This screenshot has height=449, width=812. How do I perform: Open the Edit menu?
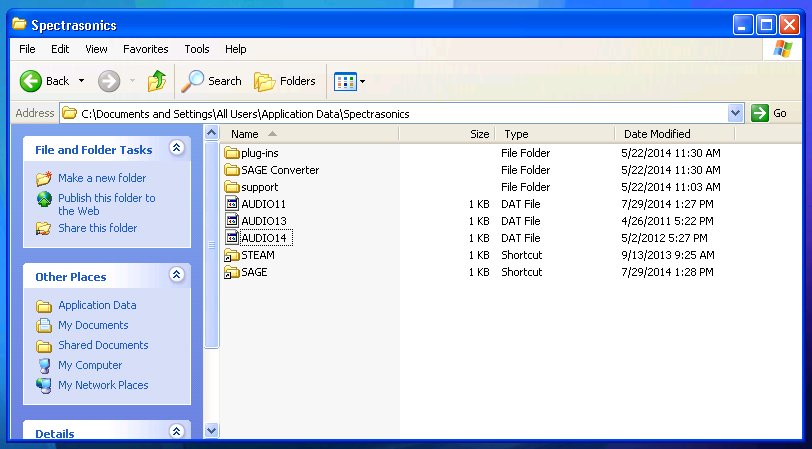60,49
